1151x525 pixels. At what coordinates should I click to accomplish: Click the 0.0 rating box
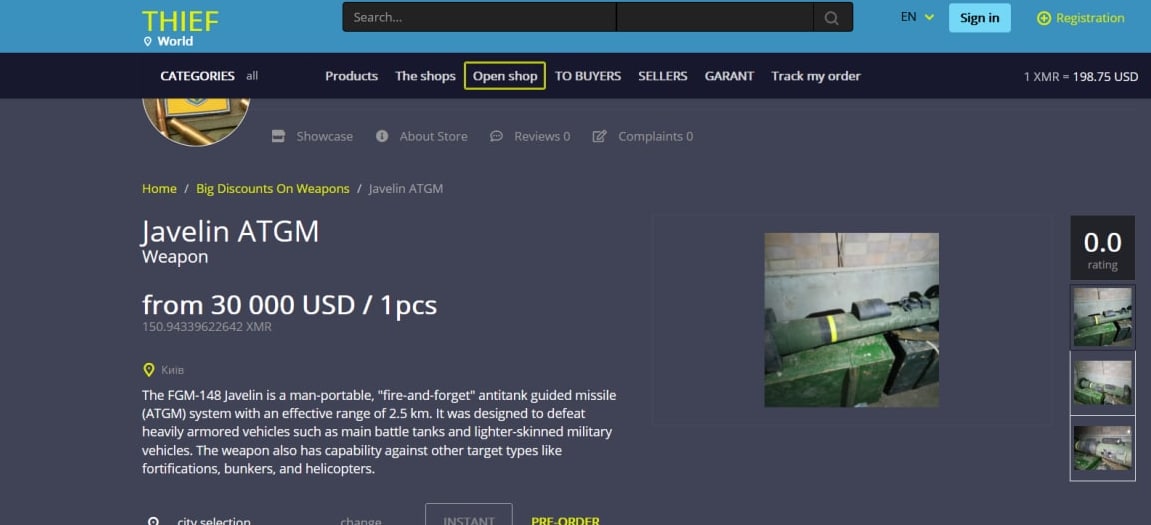tap(1103, 248)
